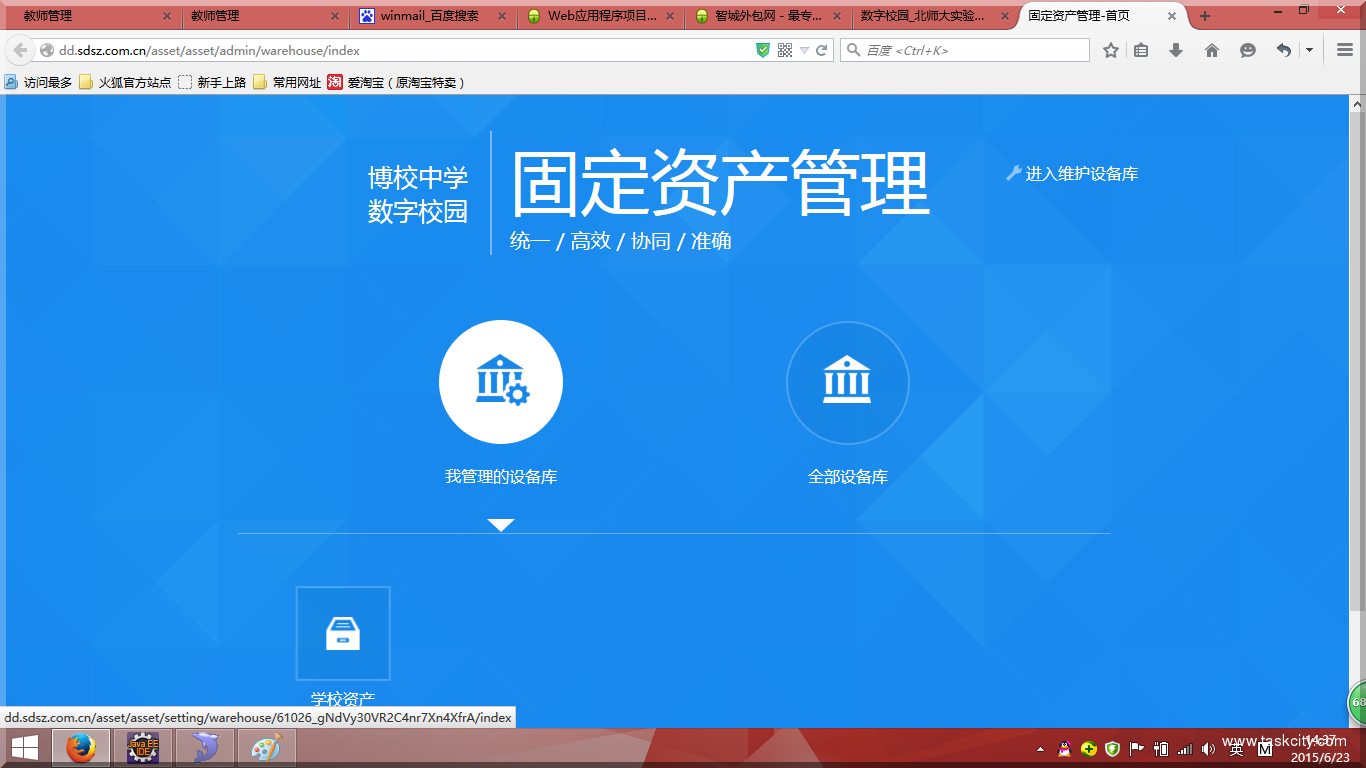The height and width of the screenshot is (768, 1366).
Task: Open the 学校资产 warehouse tile
Action: (x=343, y=633)
